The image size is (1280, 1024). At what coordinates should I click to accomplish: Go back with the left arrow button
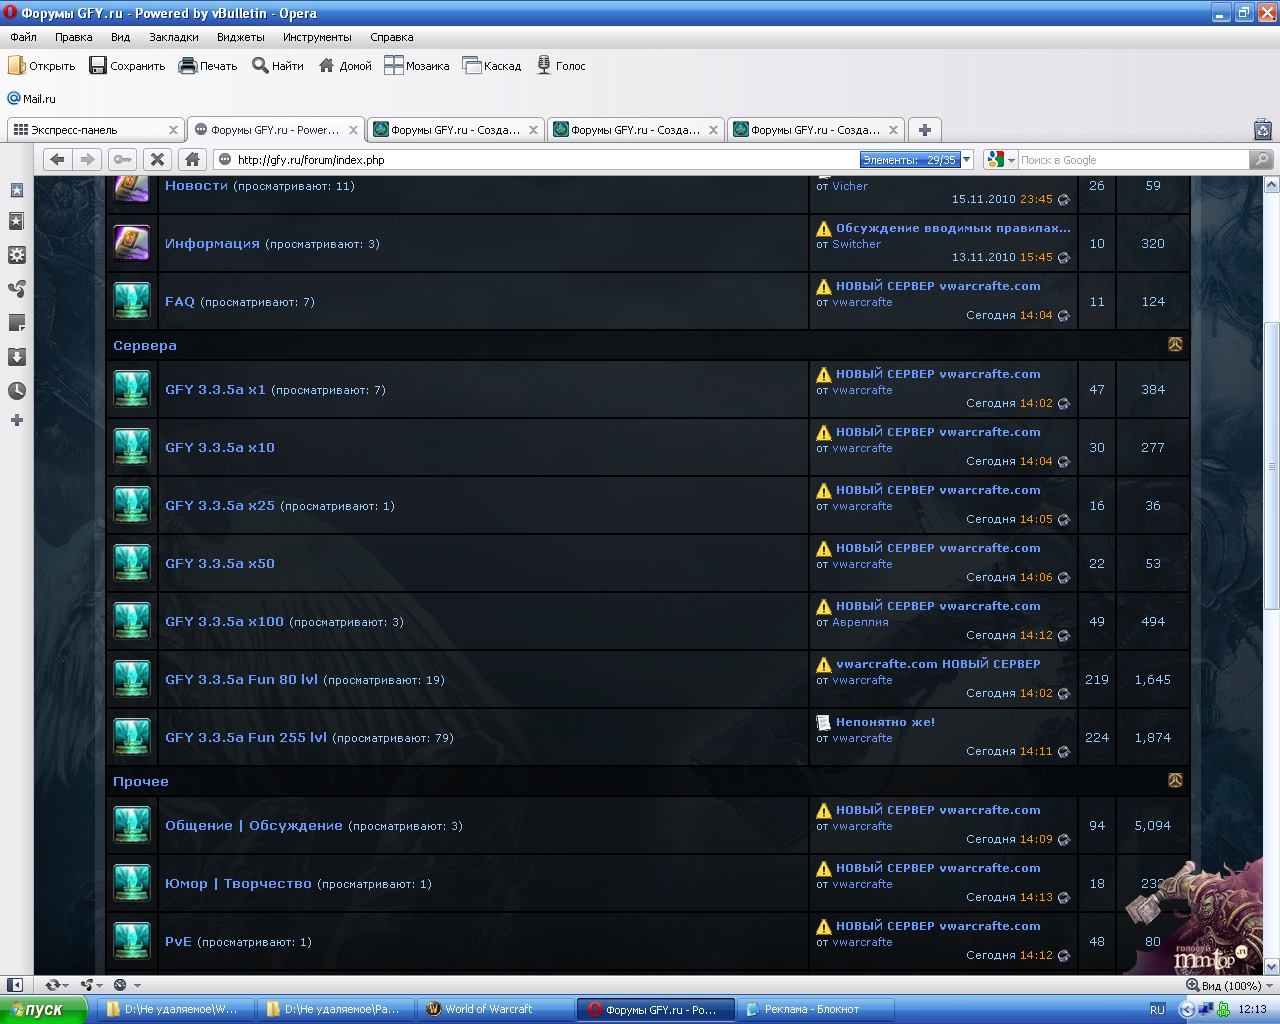[x=57, y=159]
